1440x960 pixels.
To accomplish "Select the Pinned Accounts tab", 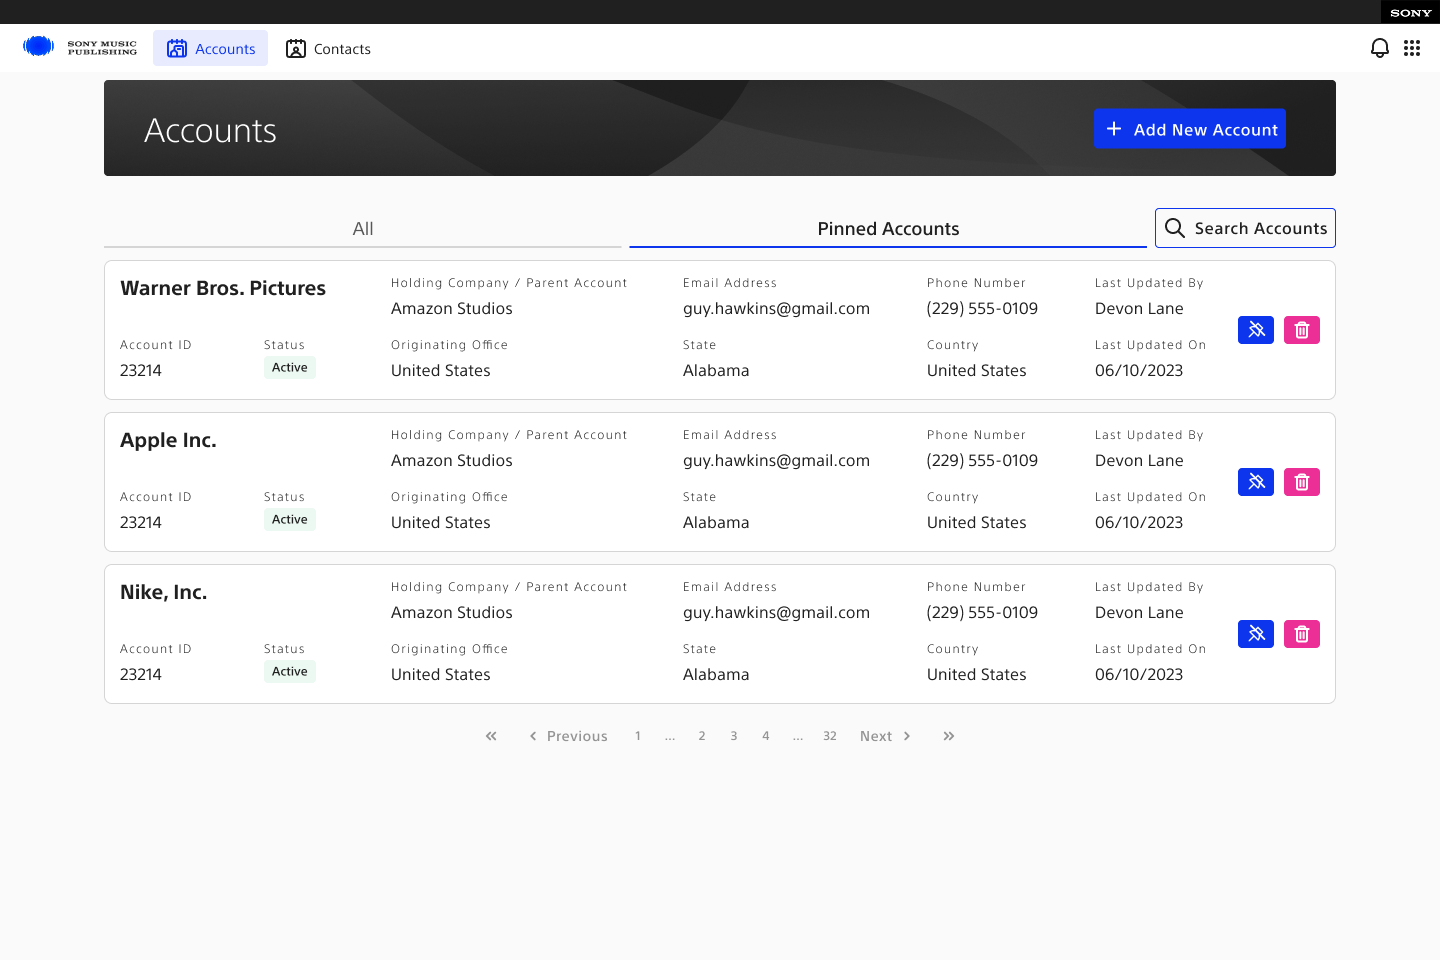I will point(888,229).
